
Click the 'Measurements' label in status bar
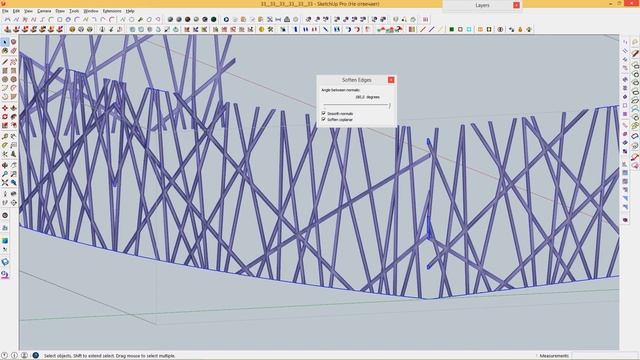pos(554,356)
